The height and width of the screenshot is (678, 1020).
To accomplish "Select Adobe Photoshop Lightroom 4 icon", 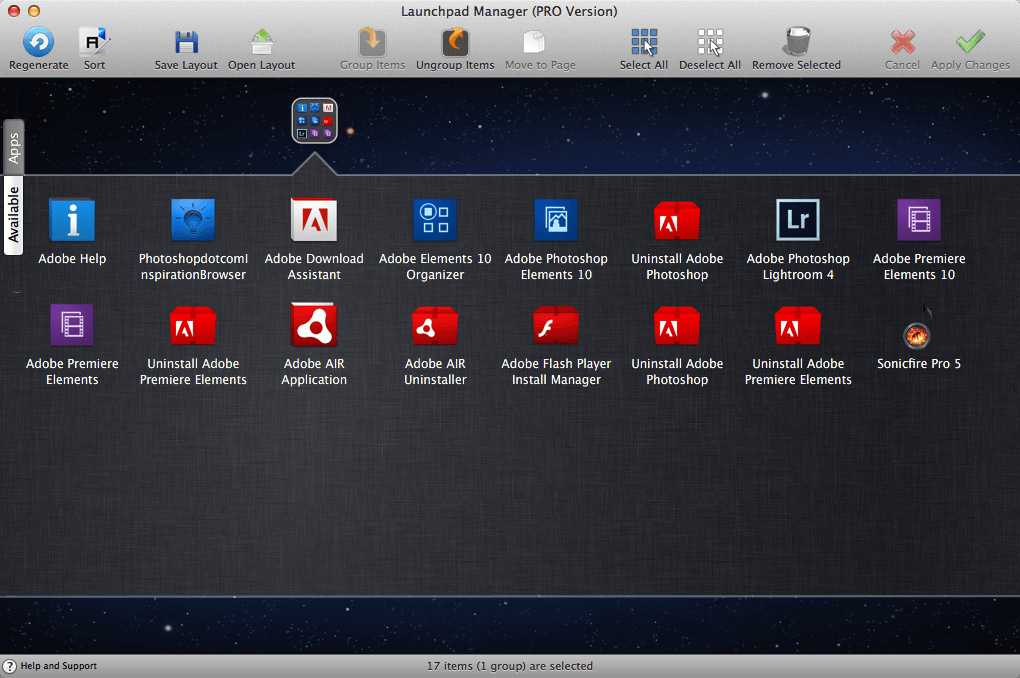I will point(798,221).
